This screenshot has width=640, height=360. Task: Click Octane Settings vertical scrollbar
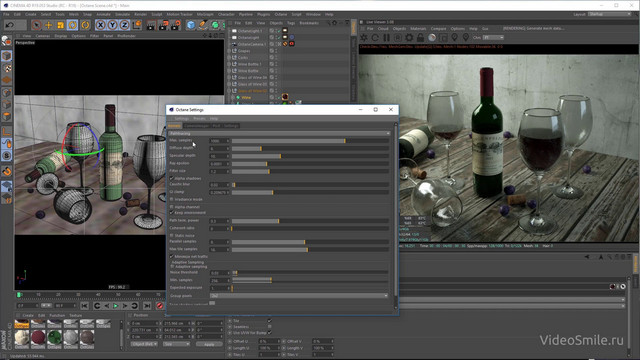pos(395,215)
